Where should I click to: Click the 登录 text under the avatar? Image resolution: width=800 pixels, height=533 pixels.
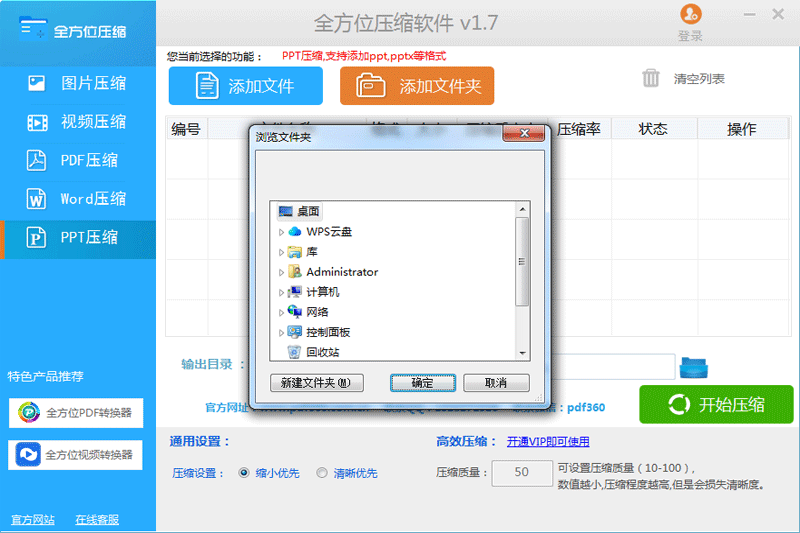click(690, 36)
